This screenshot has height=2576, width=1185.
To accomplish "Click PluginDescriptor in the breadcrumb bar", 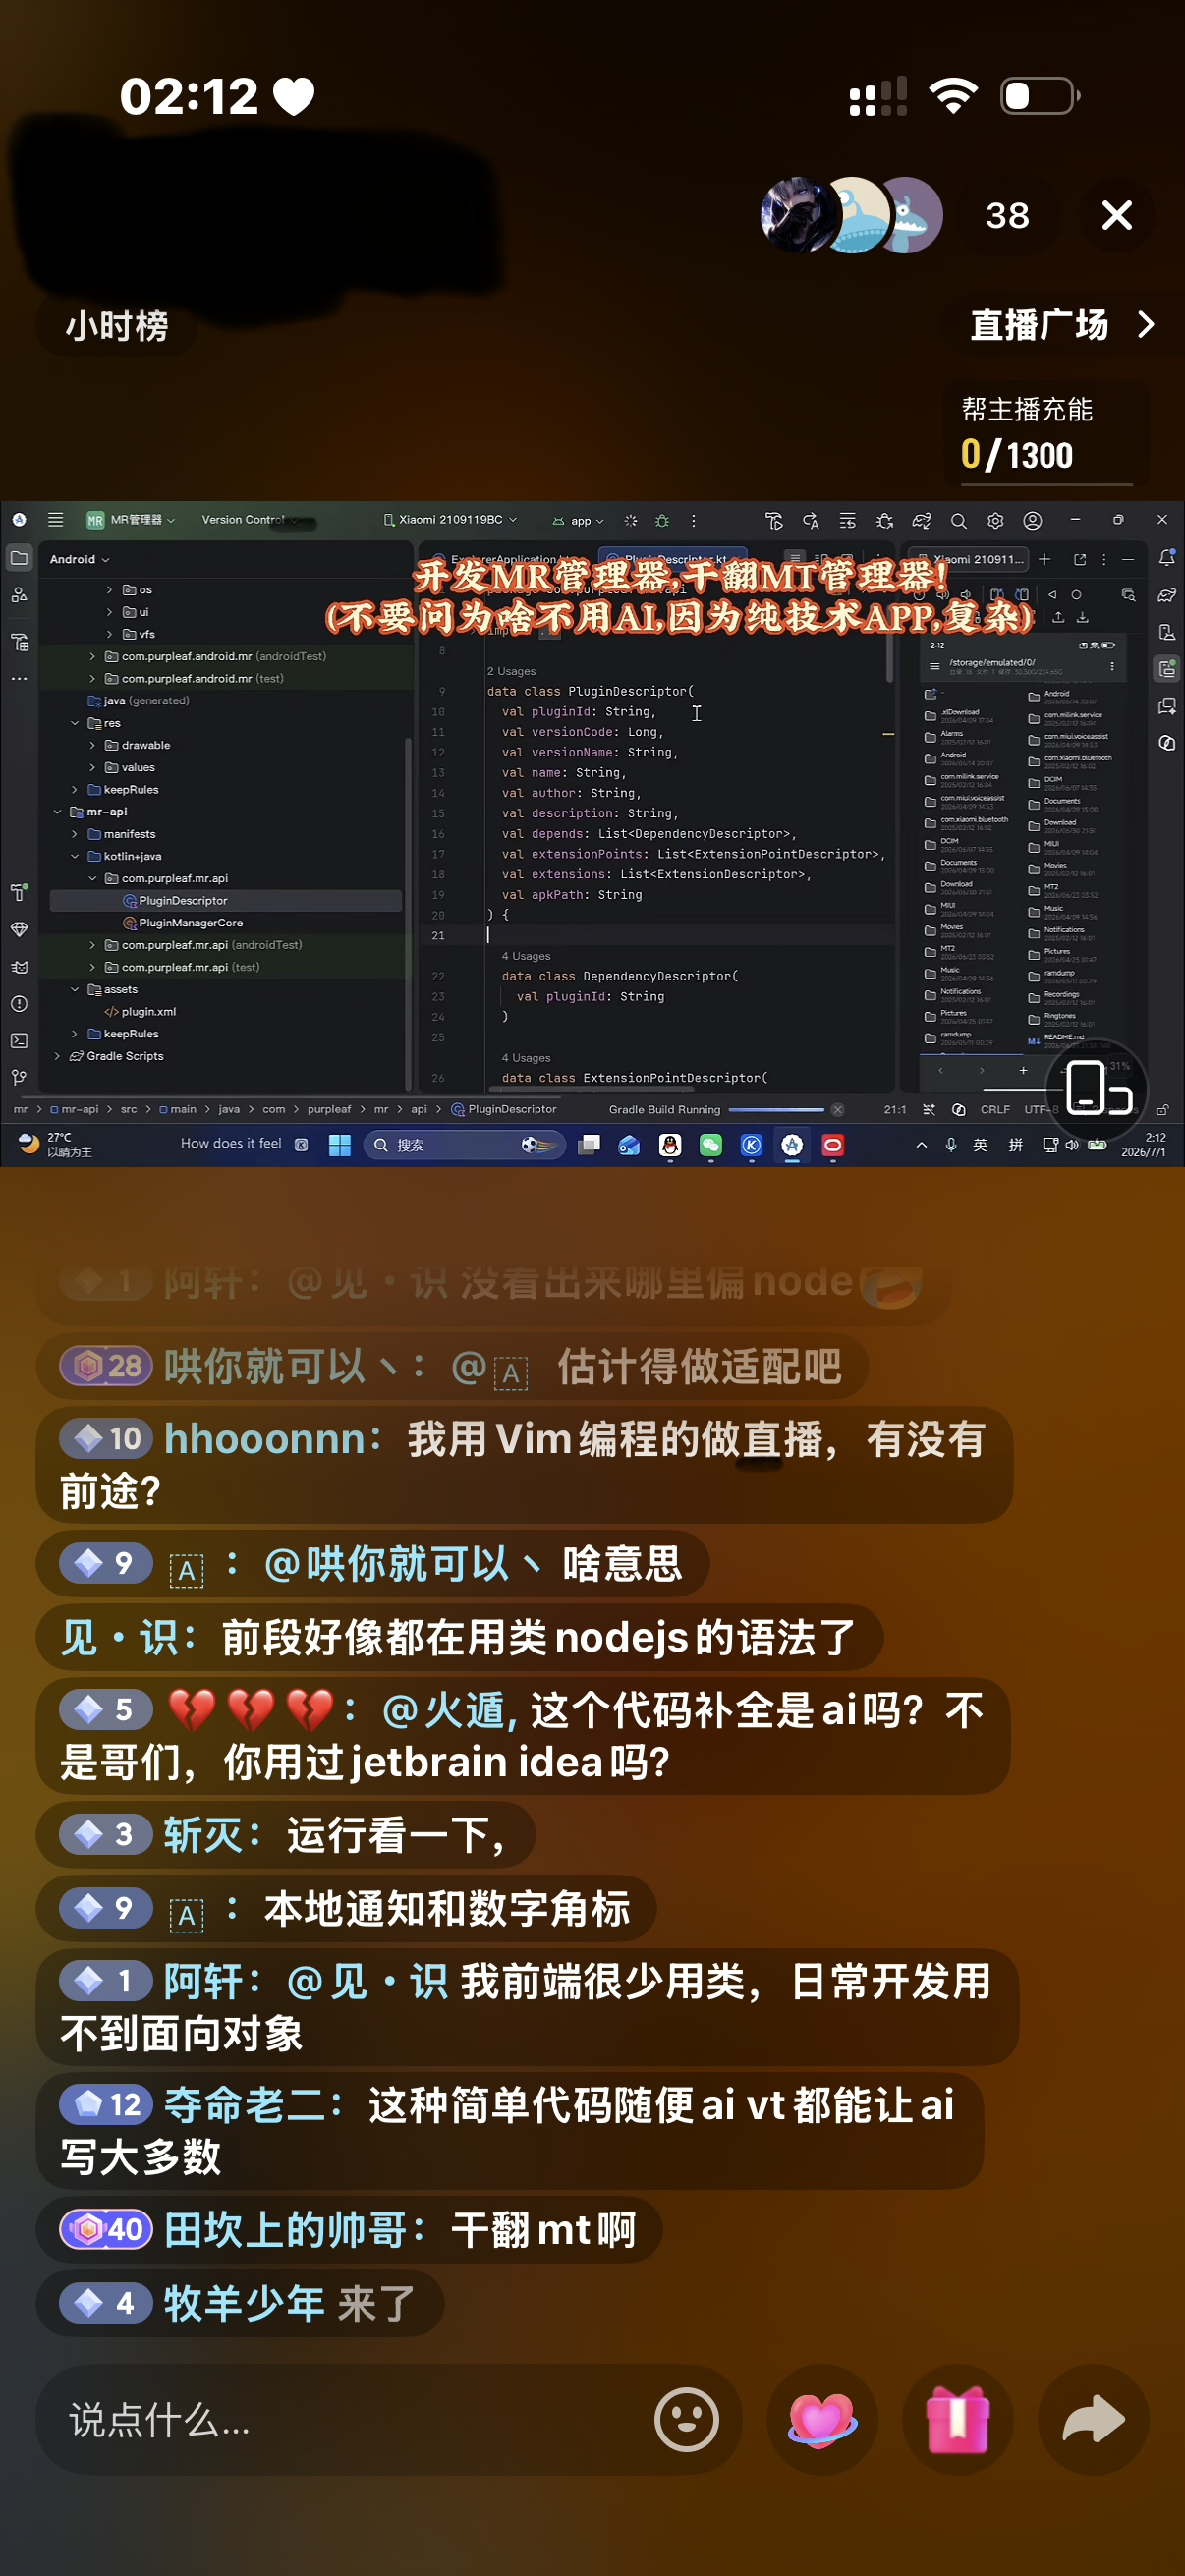I will 504,1110.
